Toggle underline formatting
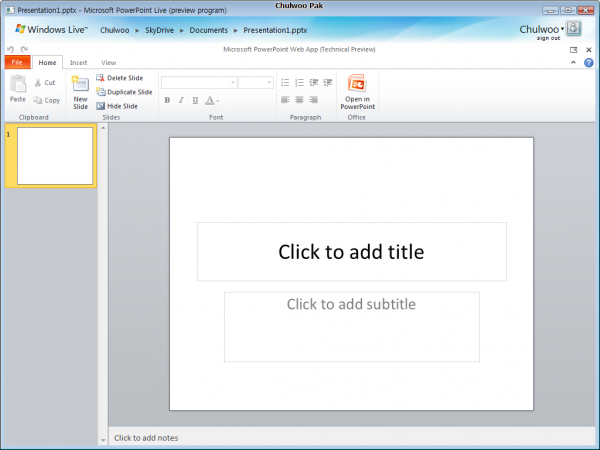The width and height of the screenshot is (600, 450). (x=195, y=100)
